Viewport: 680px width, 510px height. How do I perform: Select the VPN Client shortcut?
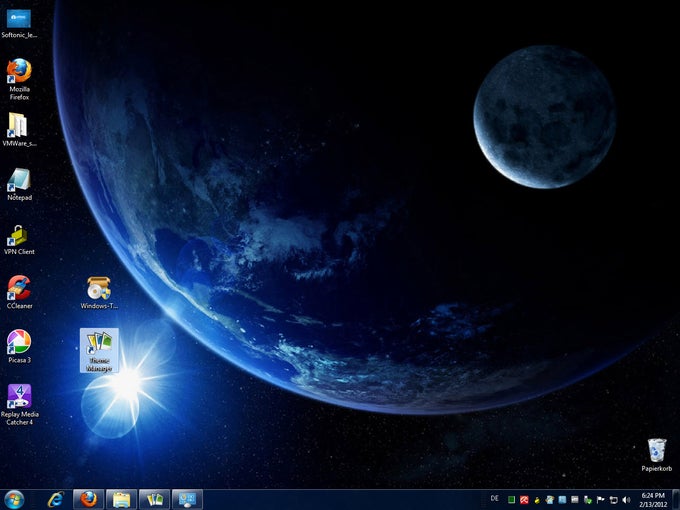[19, 239]
